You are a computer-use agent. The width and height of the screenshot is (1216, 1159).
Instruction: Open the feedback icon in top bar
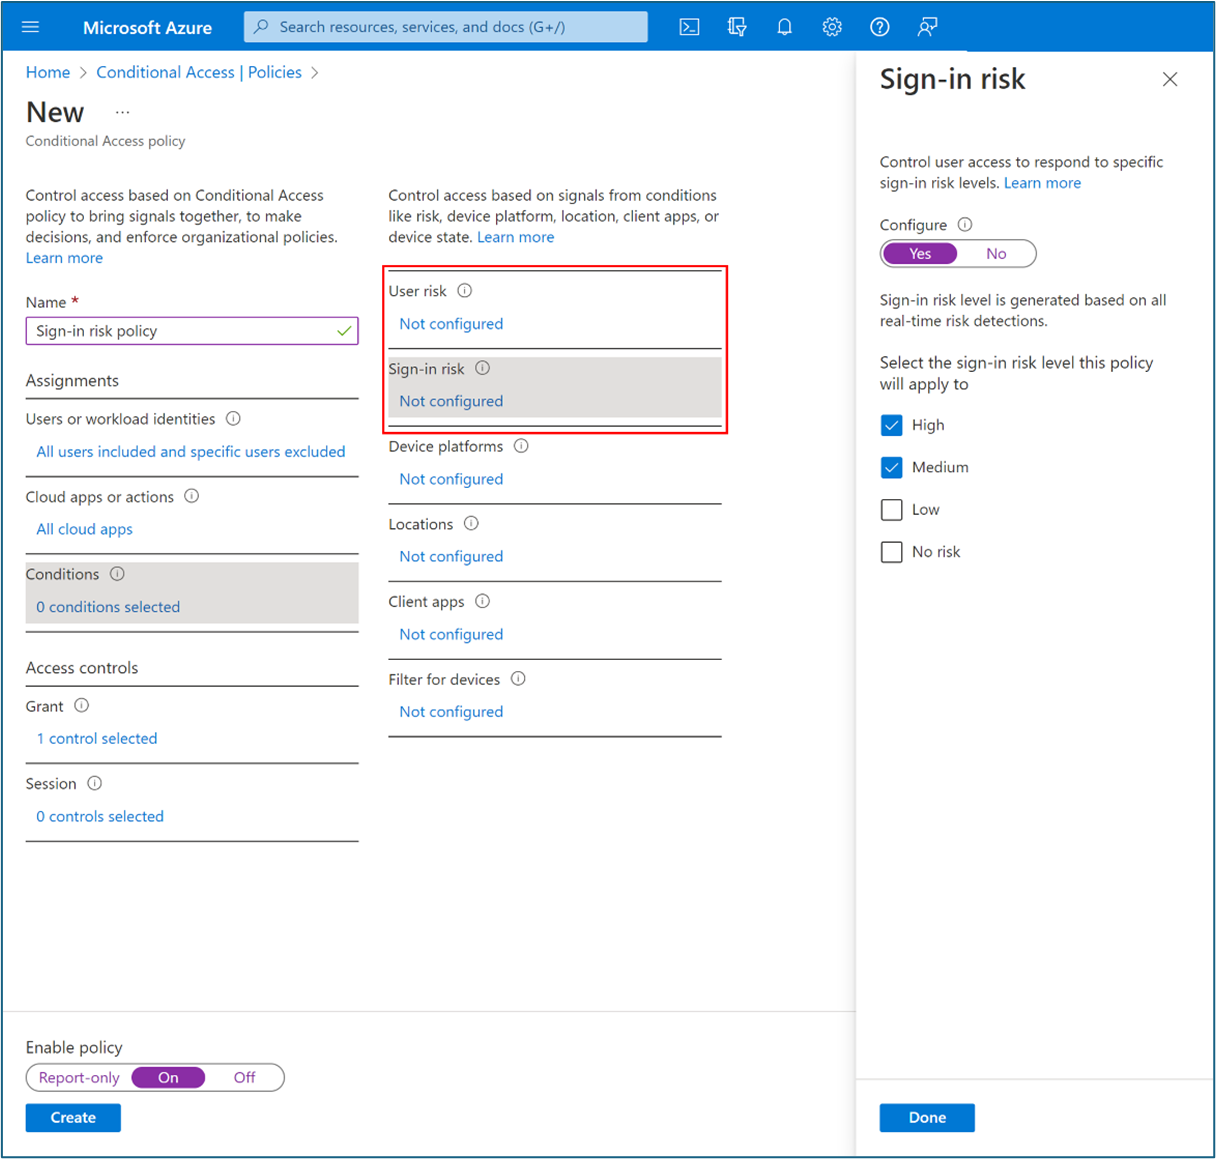click(927, 27)
